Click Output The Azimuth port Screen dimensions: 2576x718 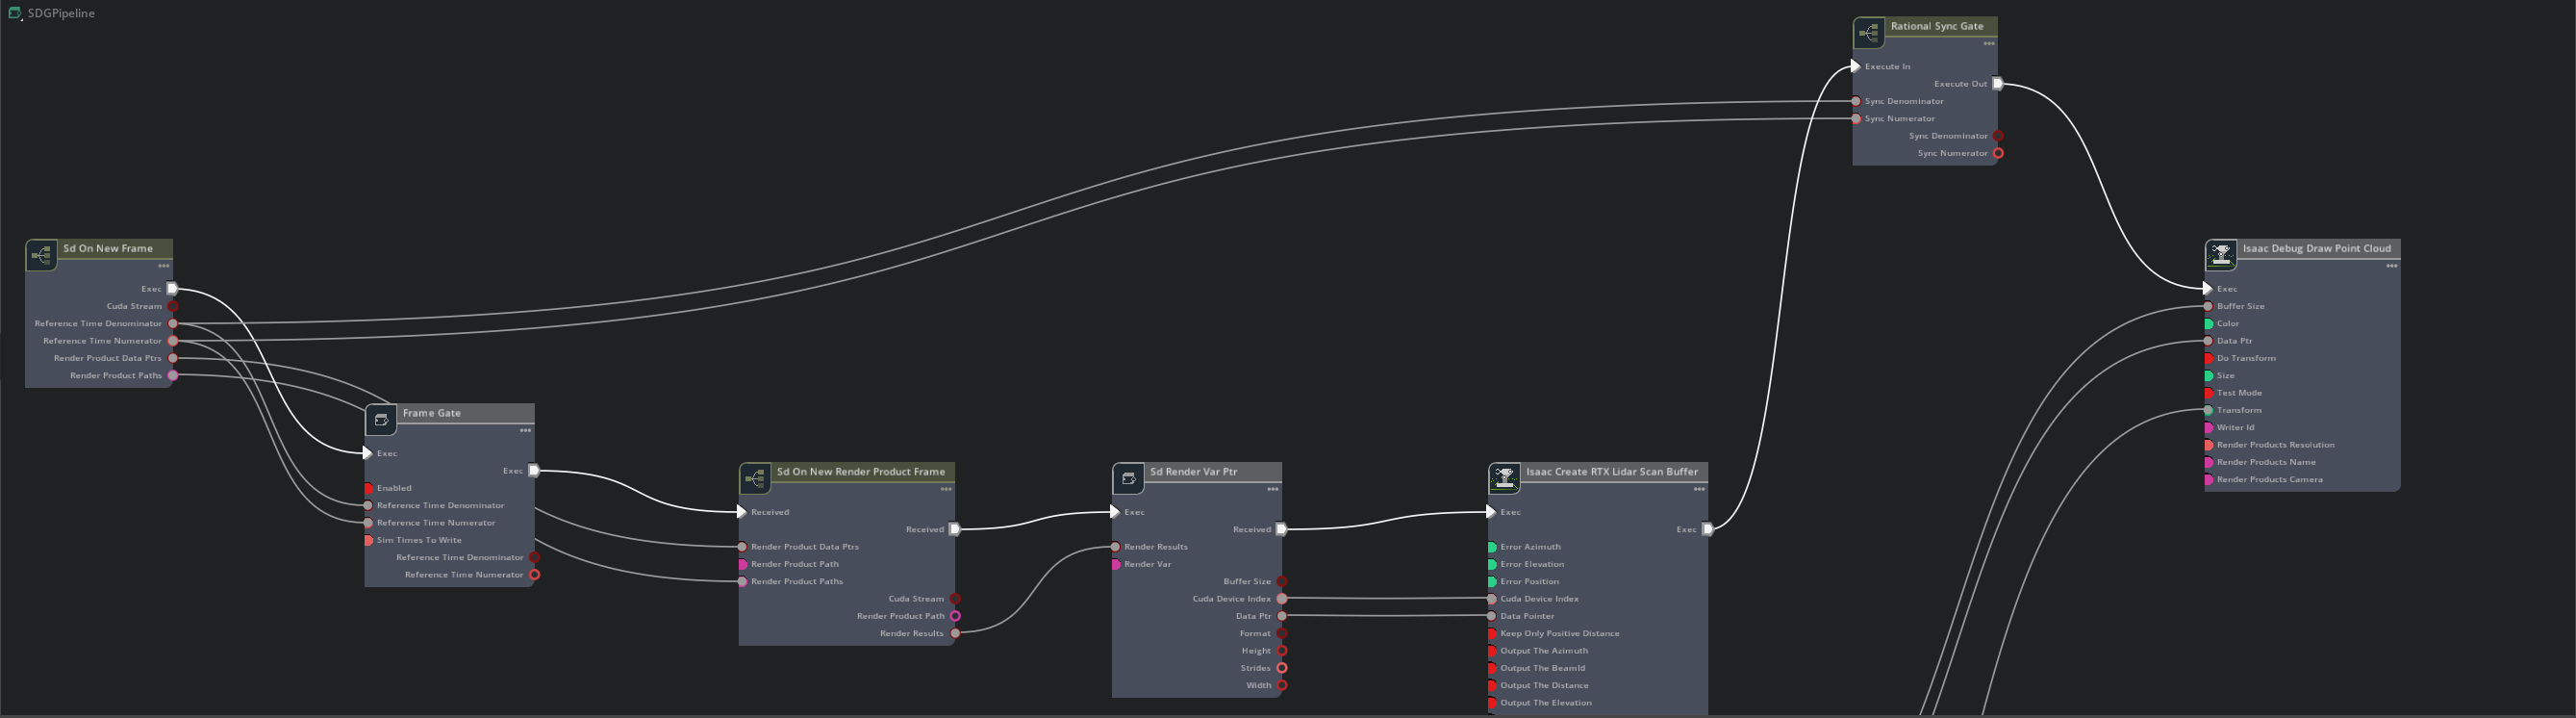click(x=1491, y=651)
